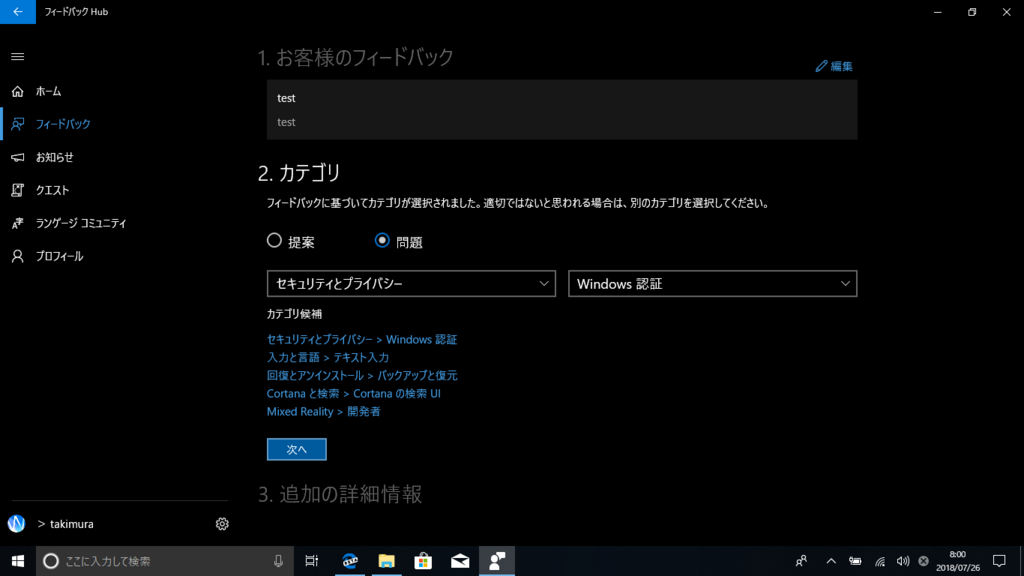Open the Windows Start menu

(x=18, y=561)
